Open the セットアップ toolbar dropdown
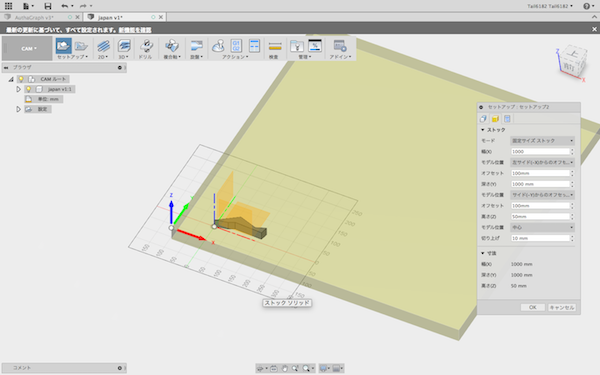 click(x=72, y=57)
